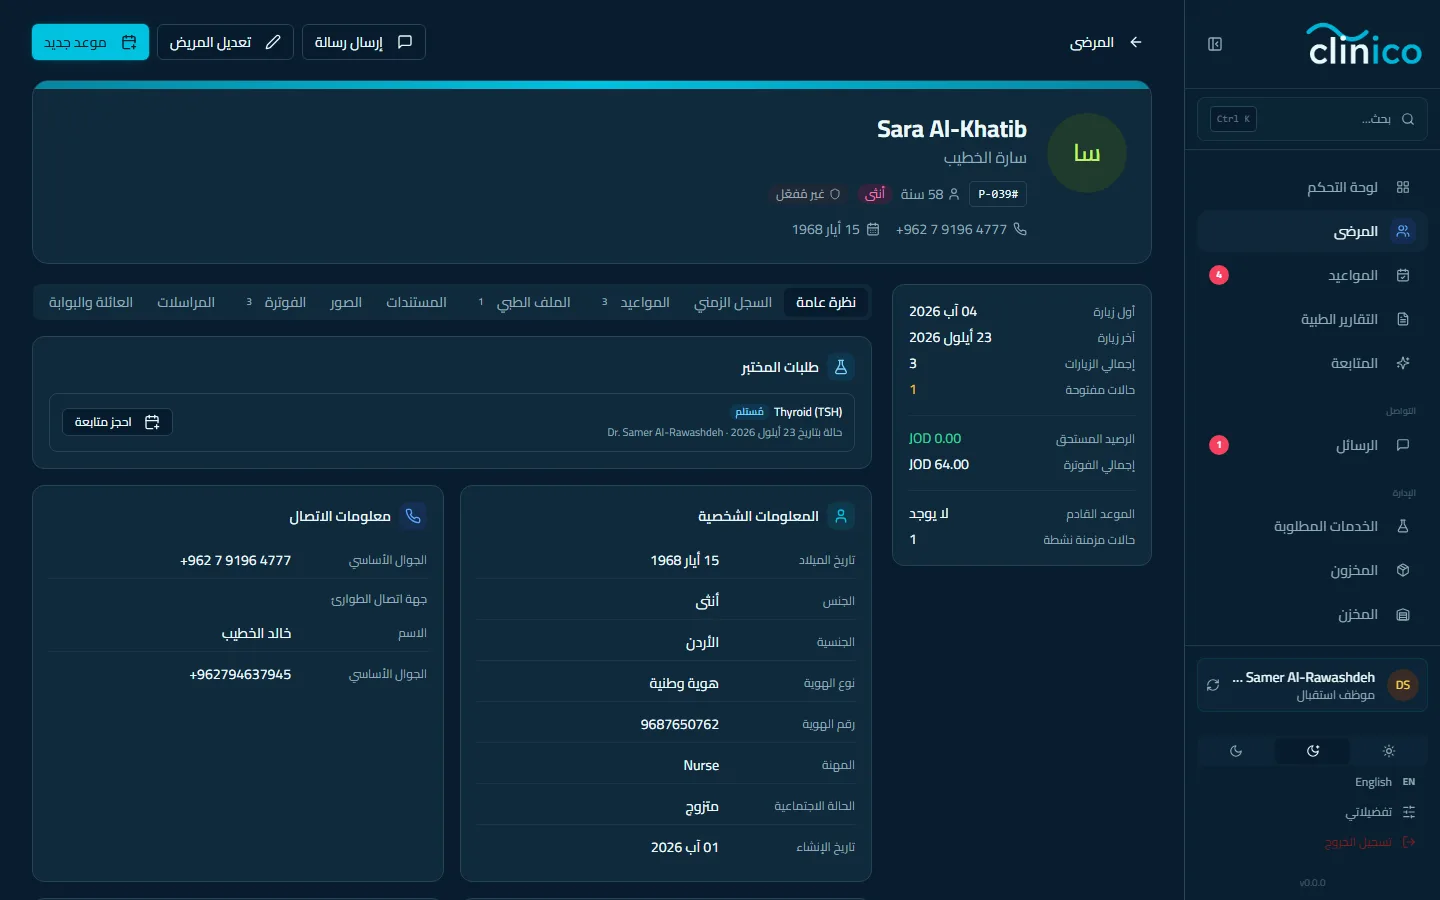Open the الصور tab

(346, 302)
